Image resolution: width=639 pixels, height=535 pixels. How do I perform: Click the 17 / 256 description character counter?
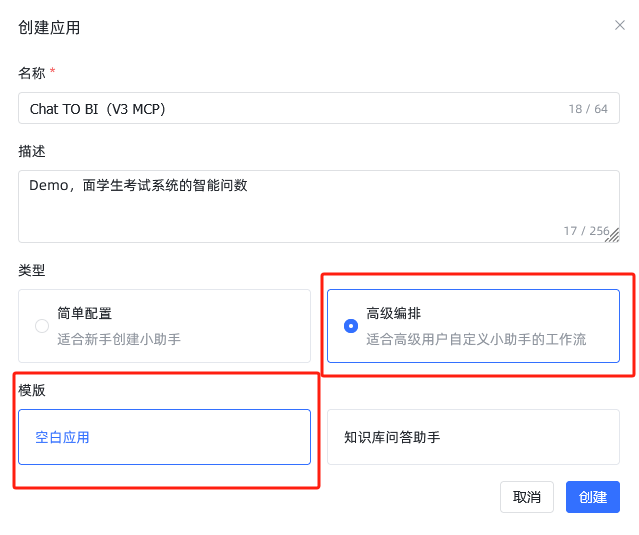(x=586, y=231)
